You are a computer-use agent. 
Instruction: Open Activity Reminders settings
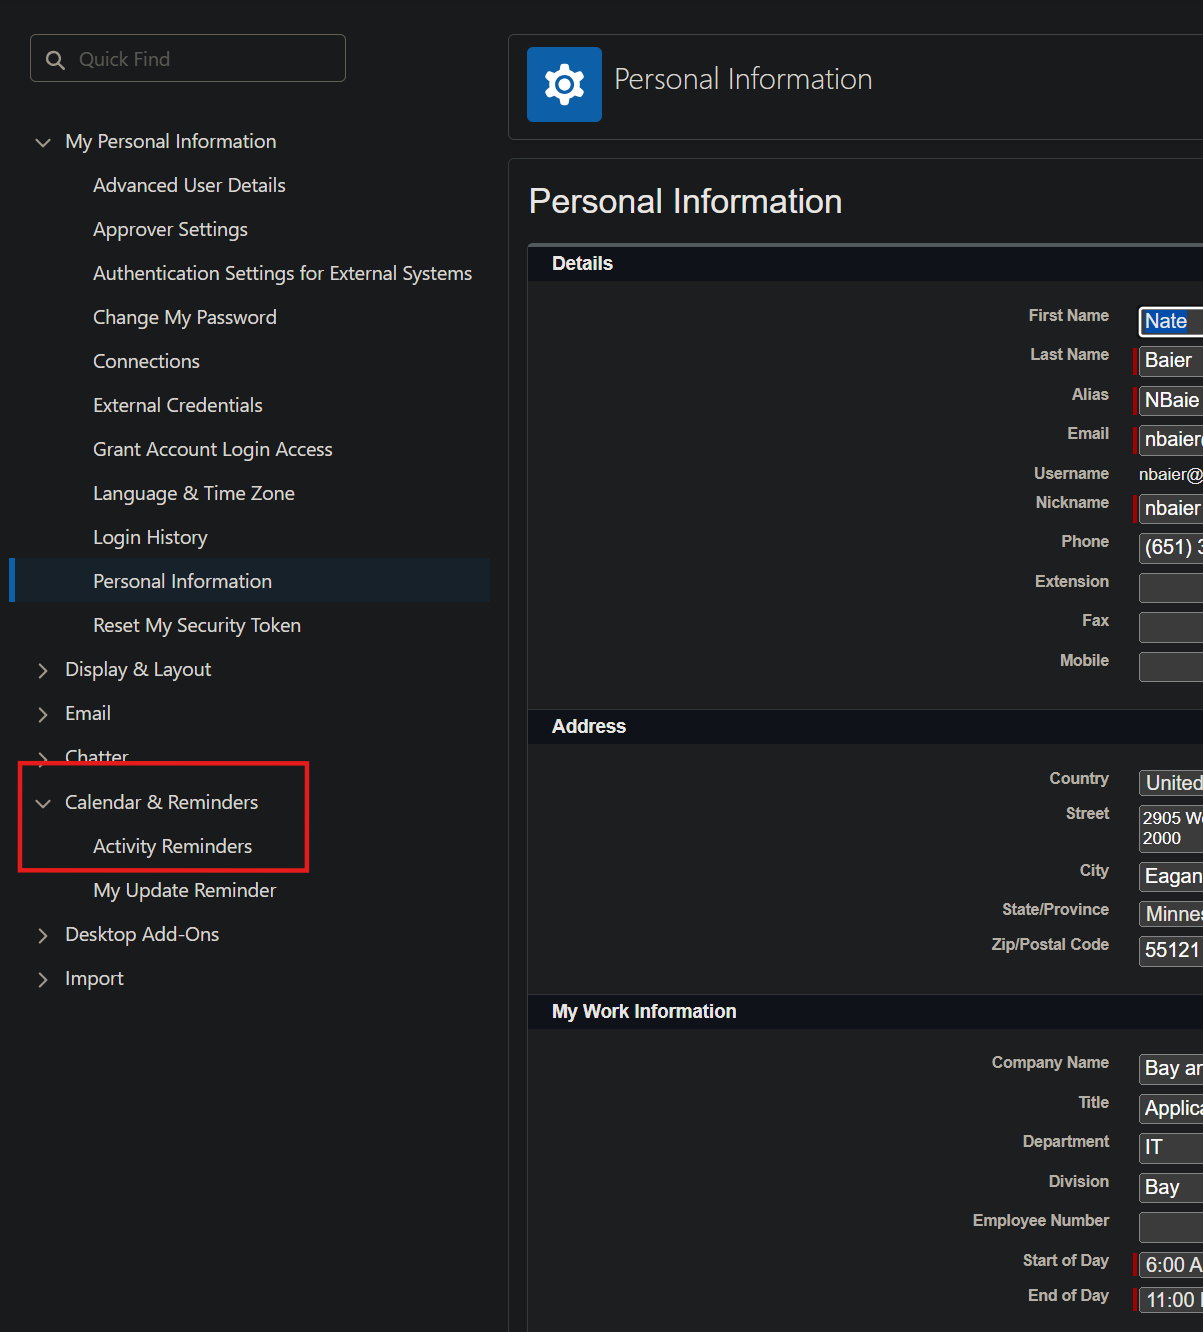pos(172,847)
